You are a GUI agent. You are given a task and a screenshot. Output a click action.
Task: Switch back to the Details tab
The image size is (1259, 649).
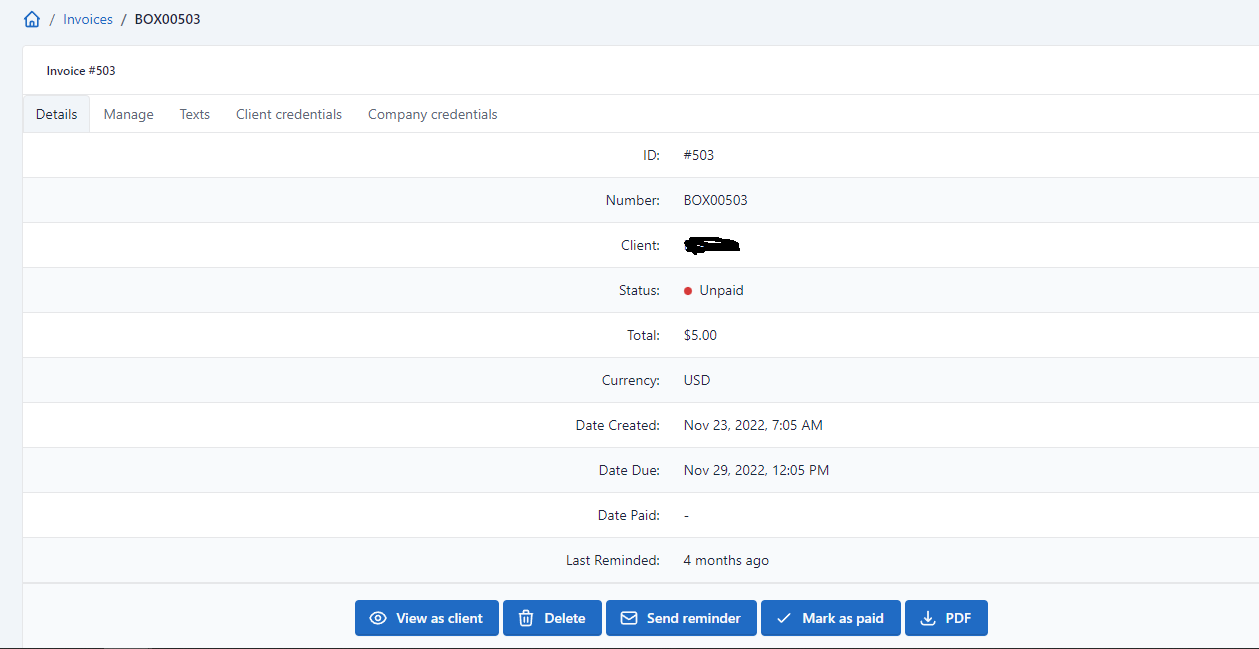click(x=56, y=113)
